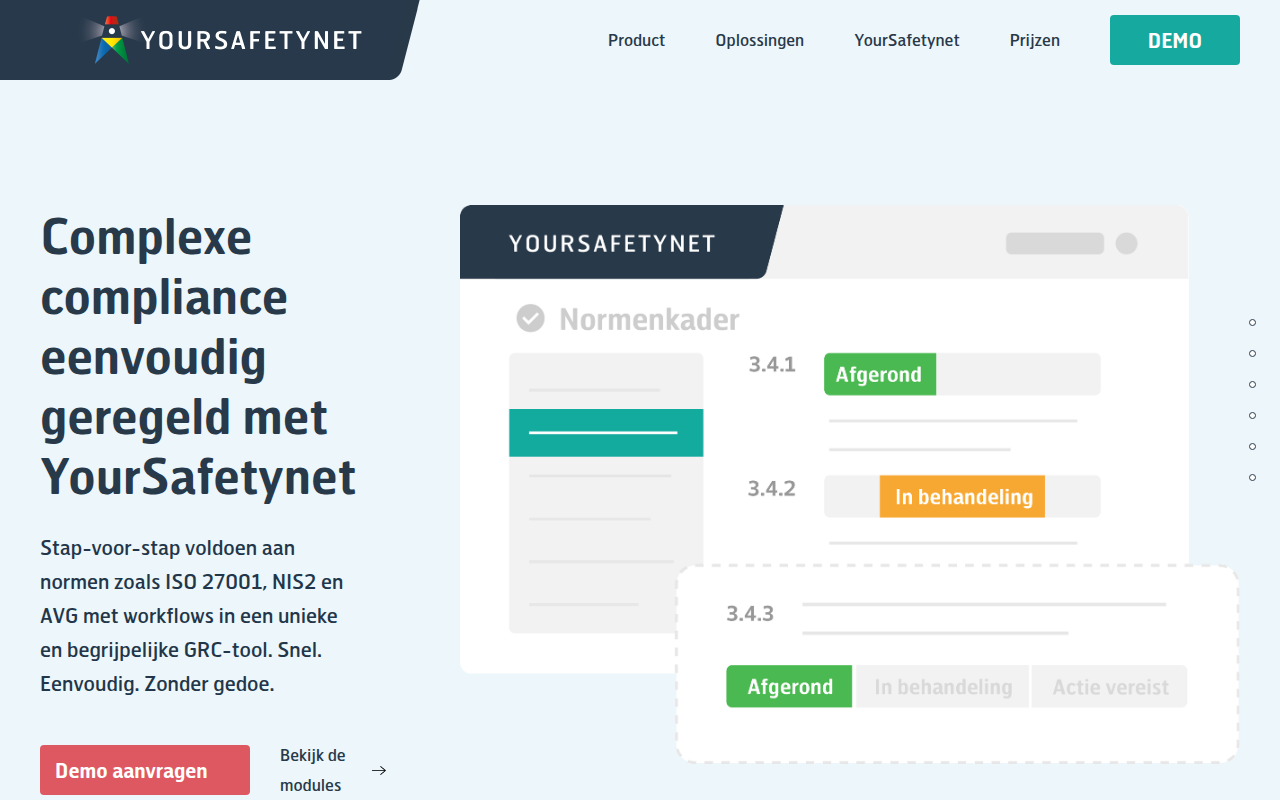Click the In behandeling status for 3.4.2
This screenshot has width=1280, height=800.
tap(962, 496)
